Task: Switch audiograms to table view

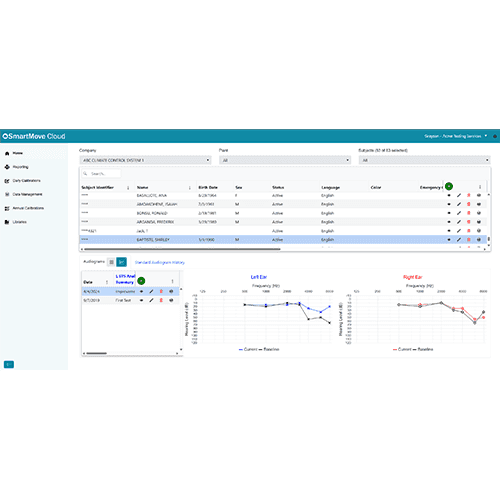Action: coord(111,262)
